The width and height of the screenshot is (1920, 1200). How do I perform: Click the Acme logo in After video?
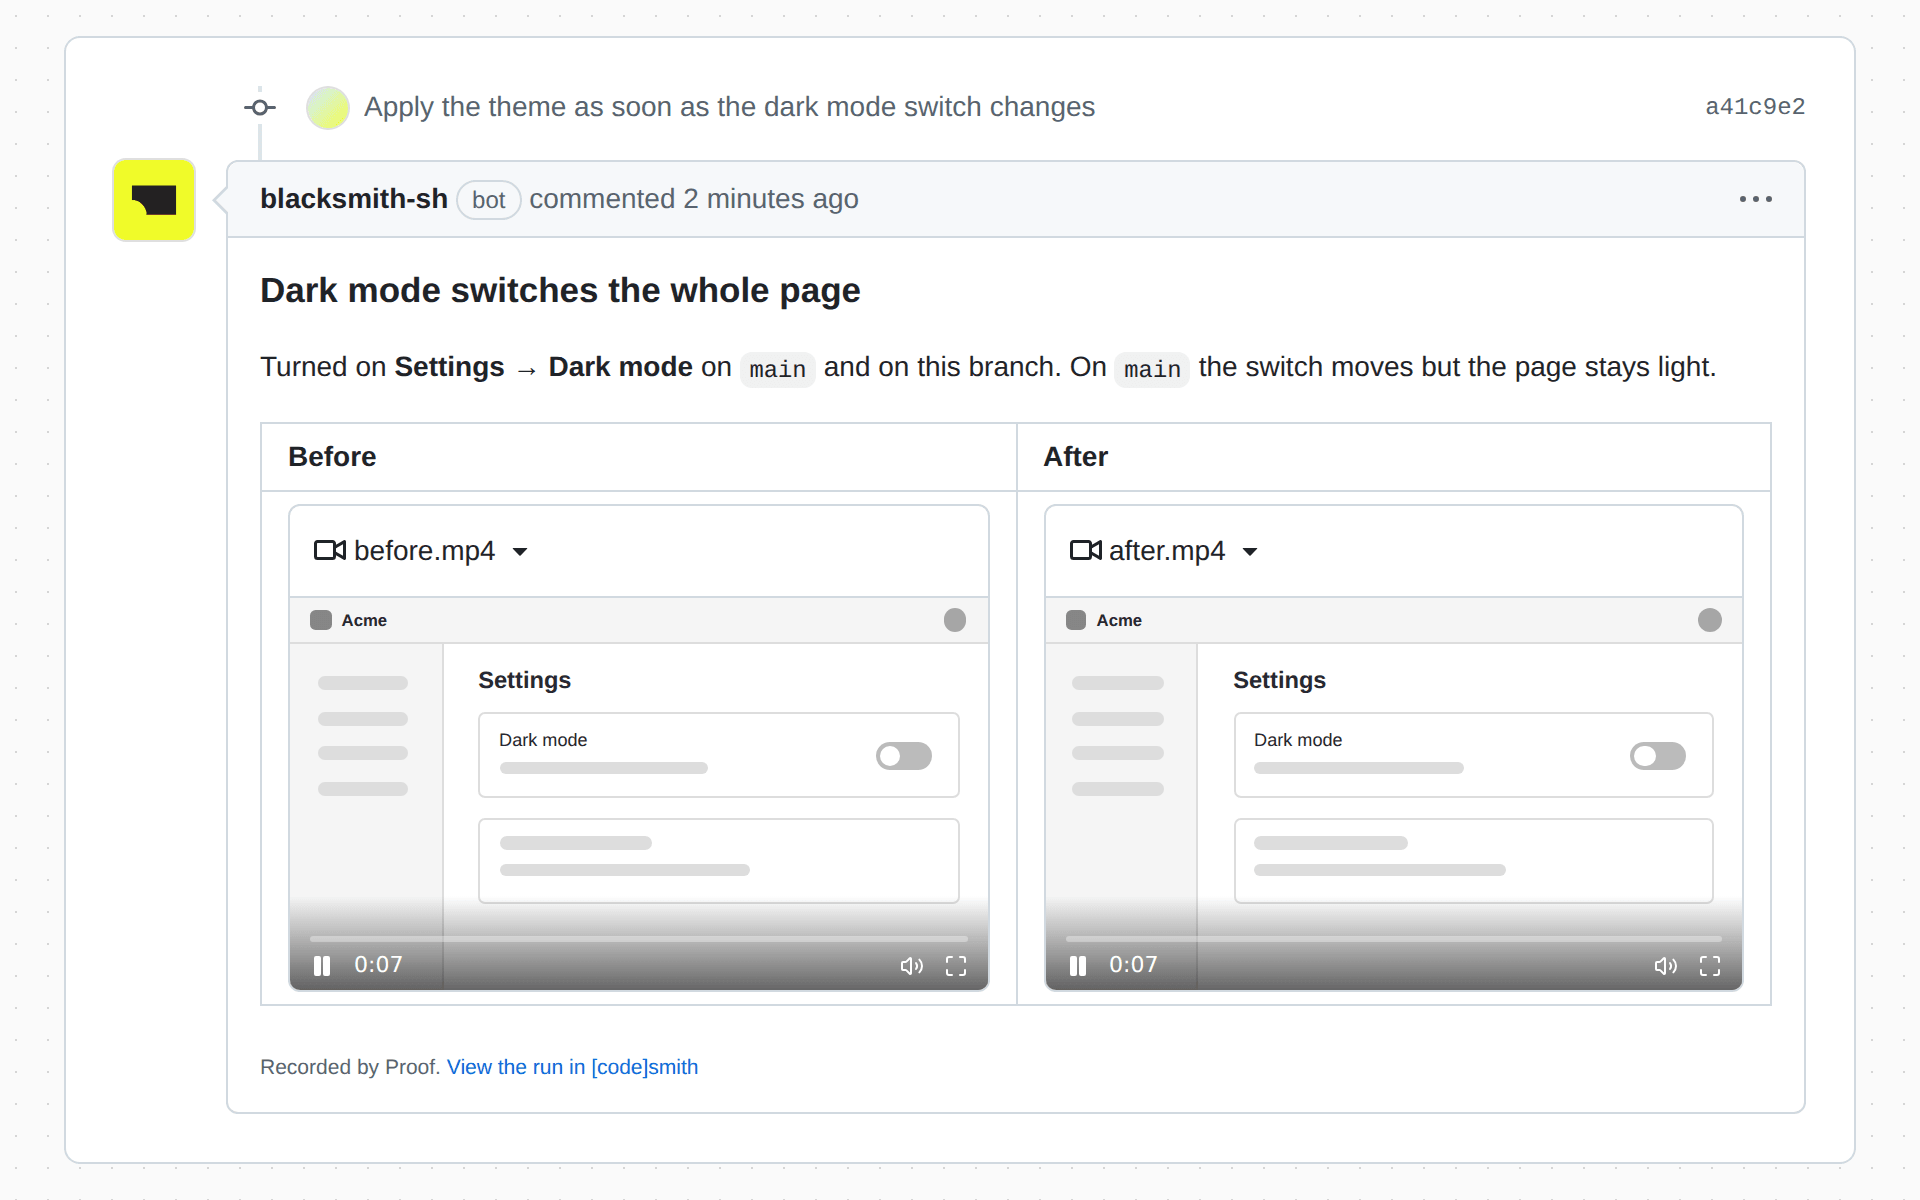point(1076,620)
